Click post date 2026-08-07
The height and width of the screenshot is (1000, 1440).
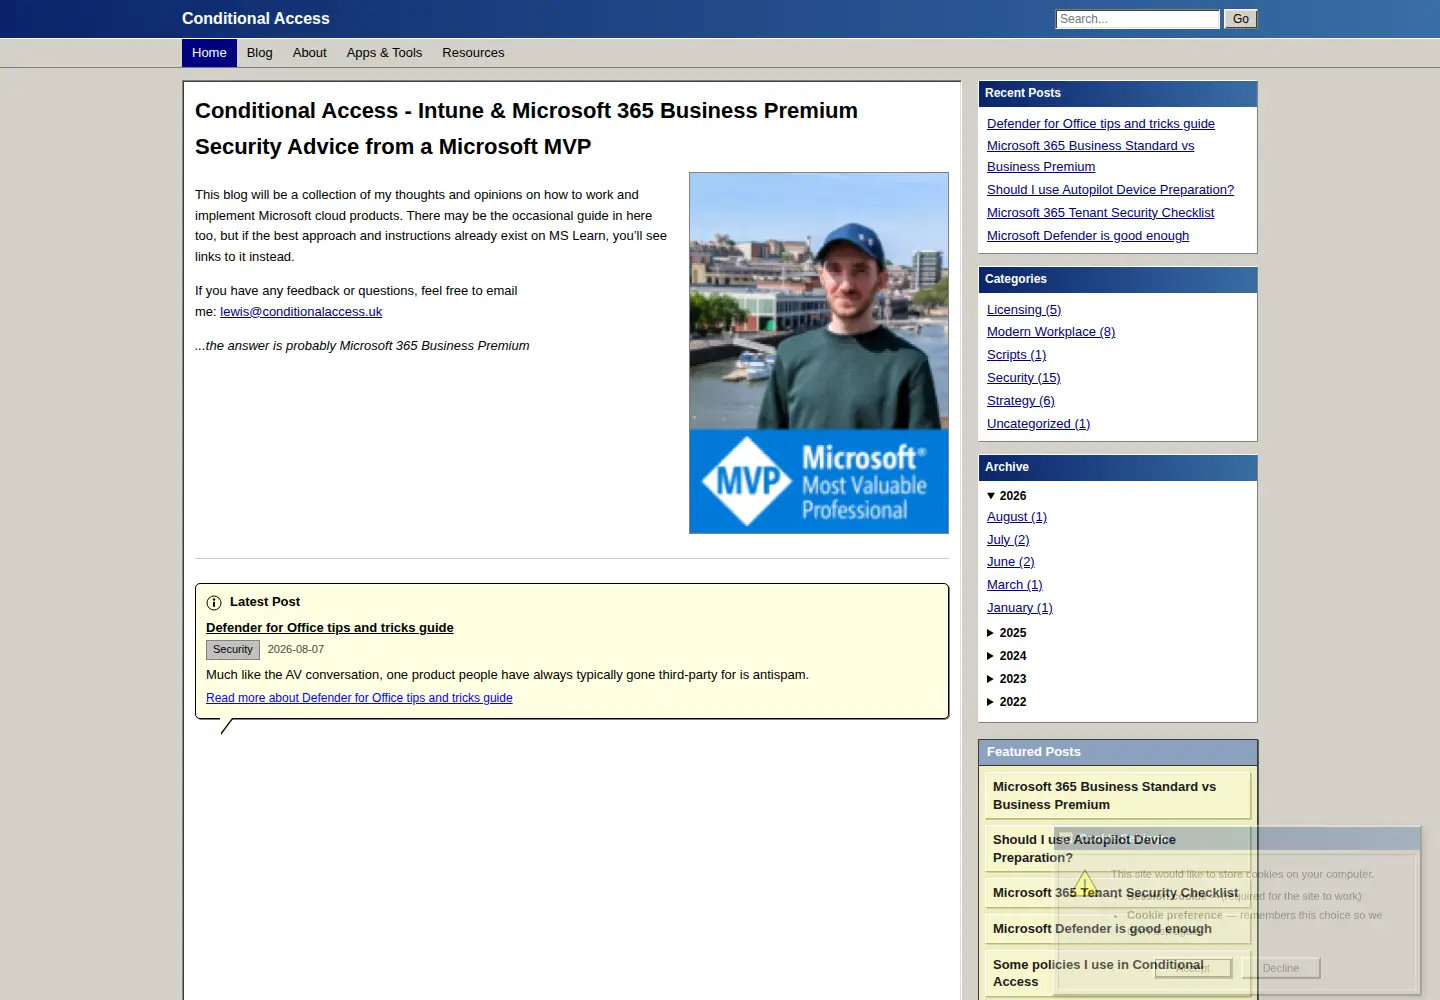[x=296, y=650]
